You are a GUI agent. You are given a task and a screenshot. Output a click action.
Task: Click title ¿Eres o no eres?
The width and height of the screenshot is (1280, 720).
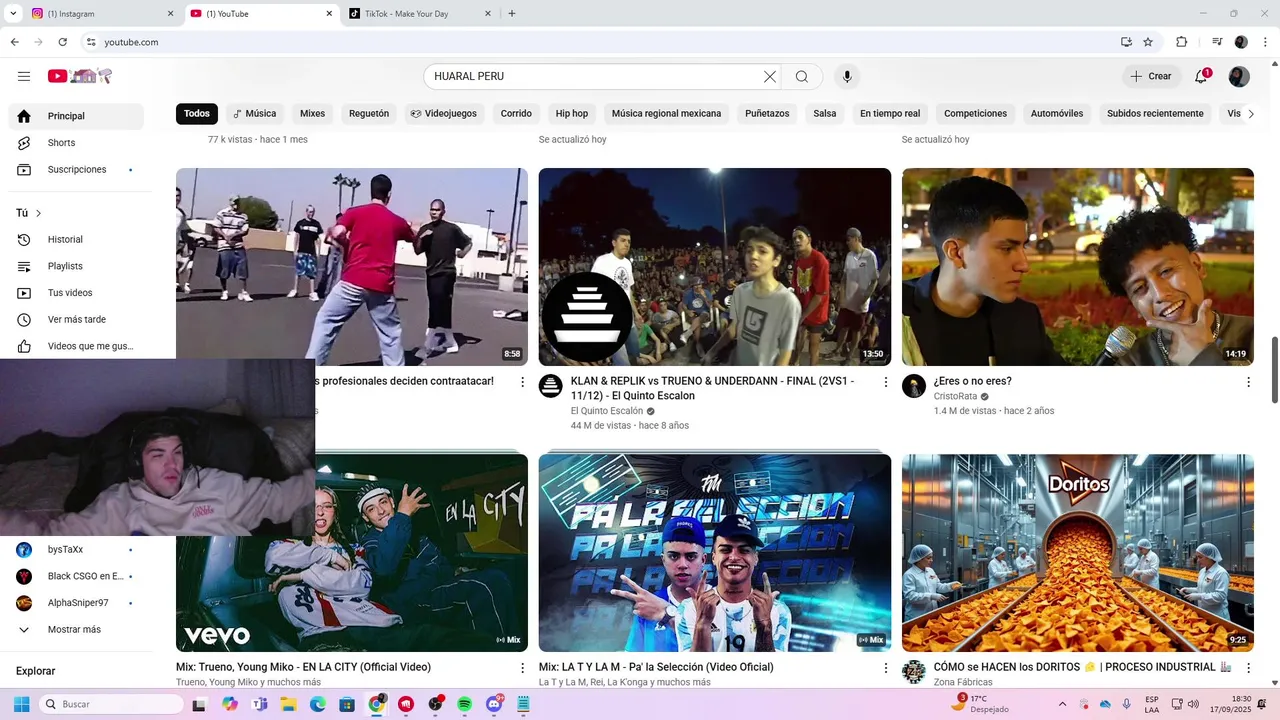click(973, 381)
